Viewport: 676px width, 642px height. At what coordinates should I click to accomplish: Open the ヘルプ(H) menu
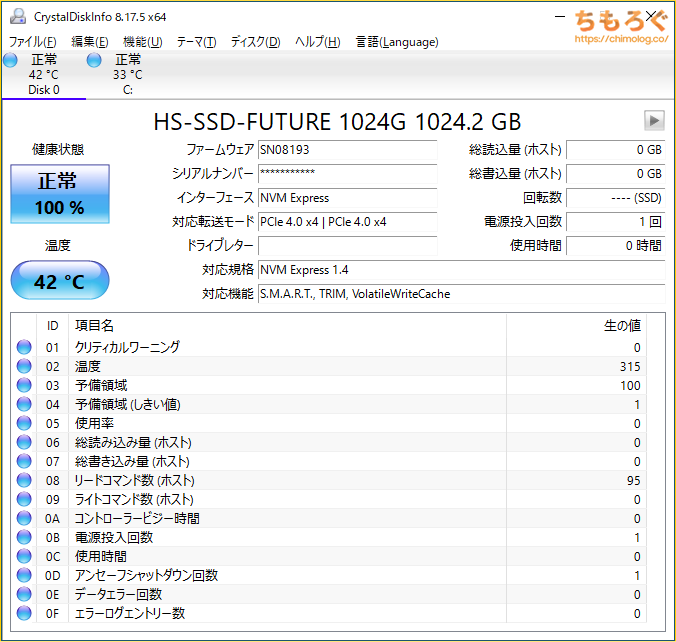click(318, 42)
